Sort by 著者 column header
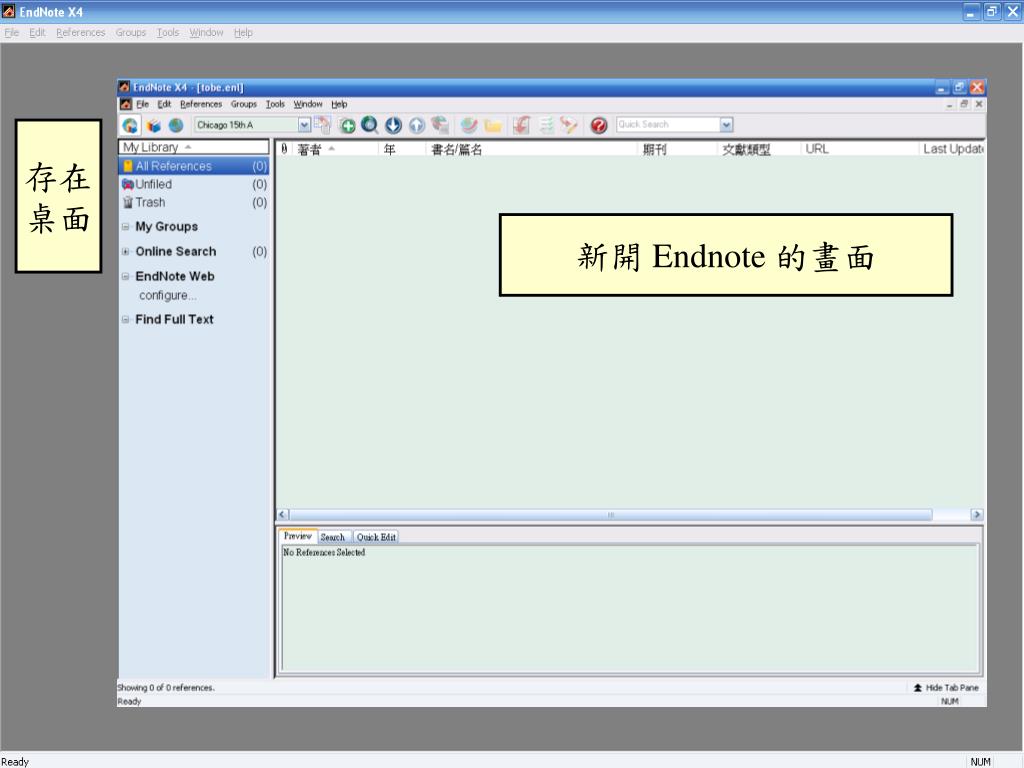The image size is (1024, 768). pos(335,149)
